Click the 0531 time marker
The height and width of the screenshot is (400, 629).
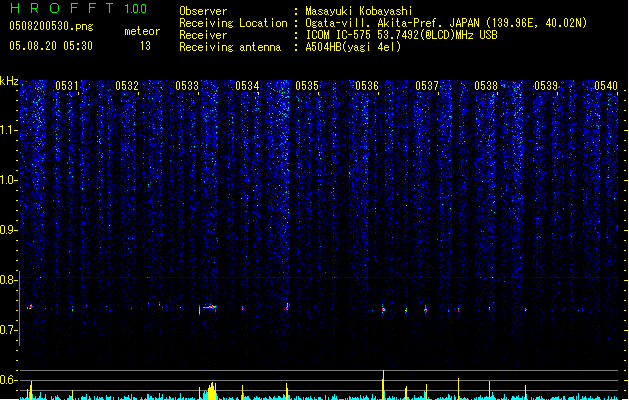pyautogui.click(x=67, y=86)
